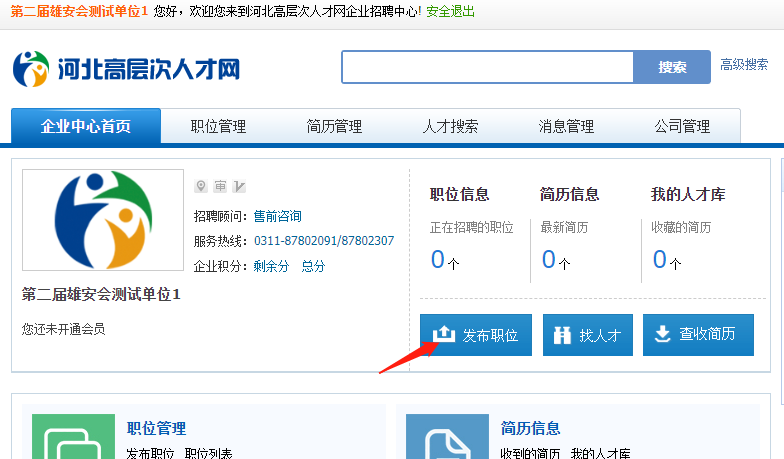Focus the search text input field

click(x=488, y=67)
